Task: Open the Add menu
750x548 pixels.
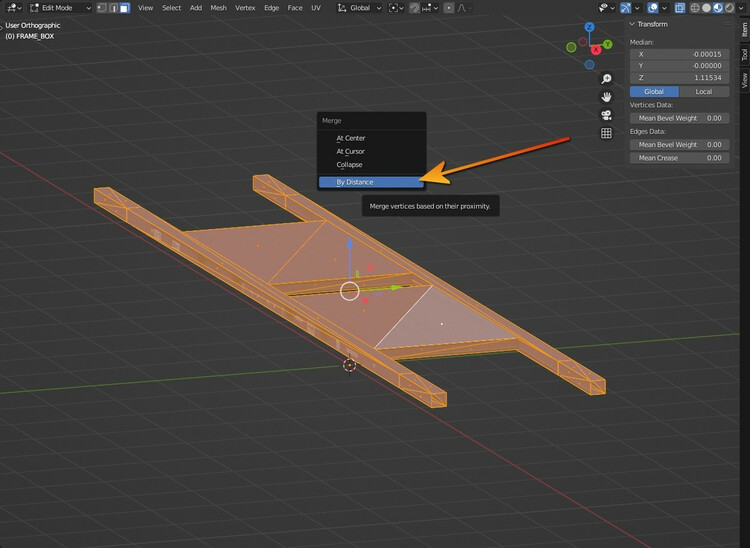Action: [196, 8]
